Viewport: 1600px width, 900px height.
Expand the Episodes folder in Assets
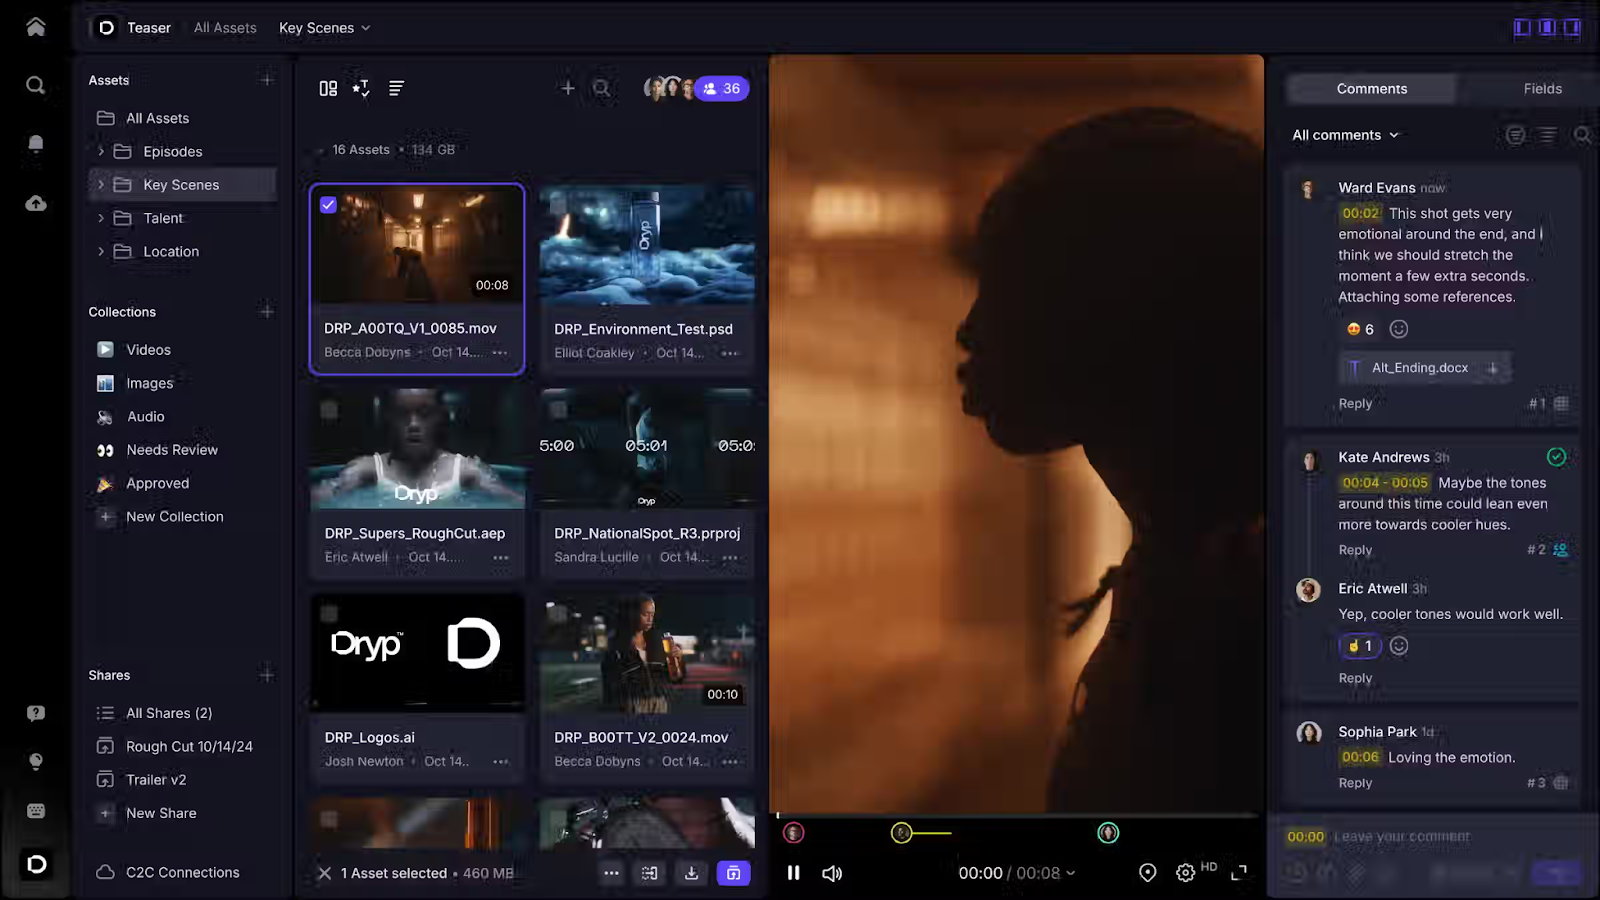coord(100,151)
